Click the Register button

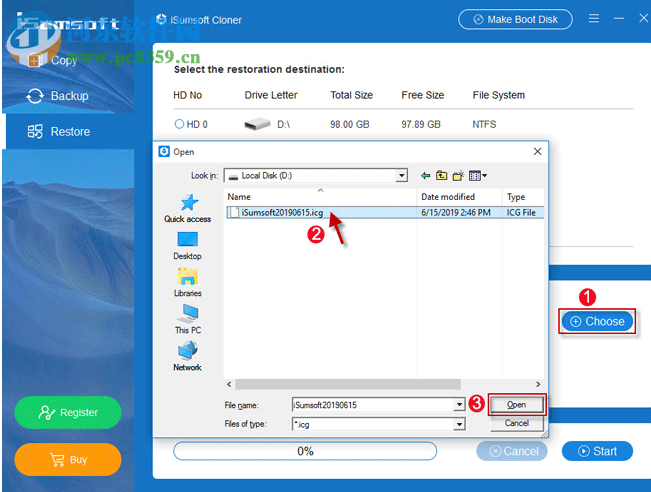pos(68,412)
